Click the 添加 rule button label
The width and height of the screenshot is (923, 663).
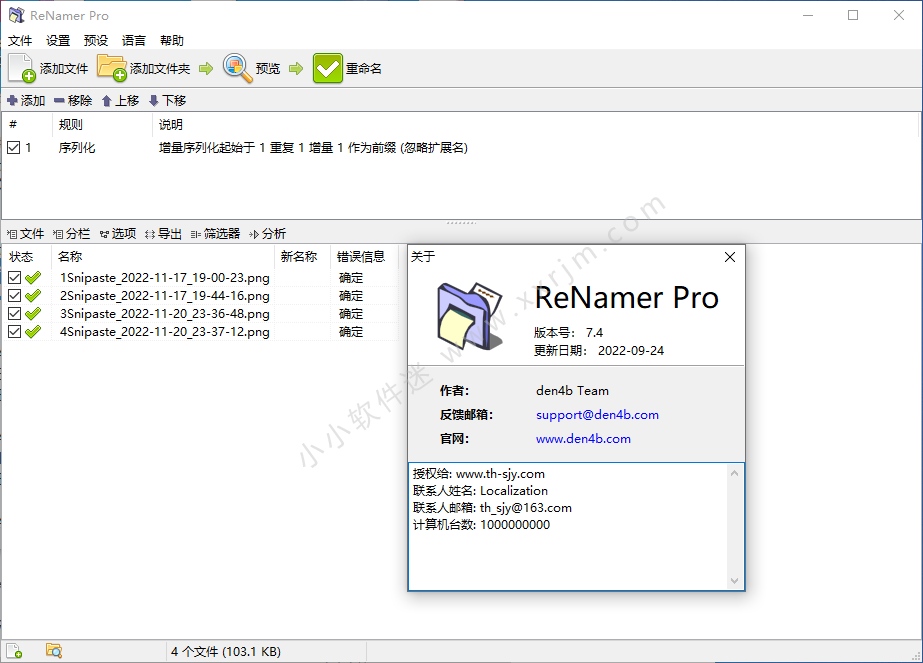[33, 101]
